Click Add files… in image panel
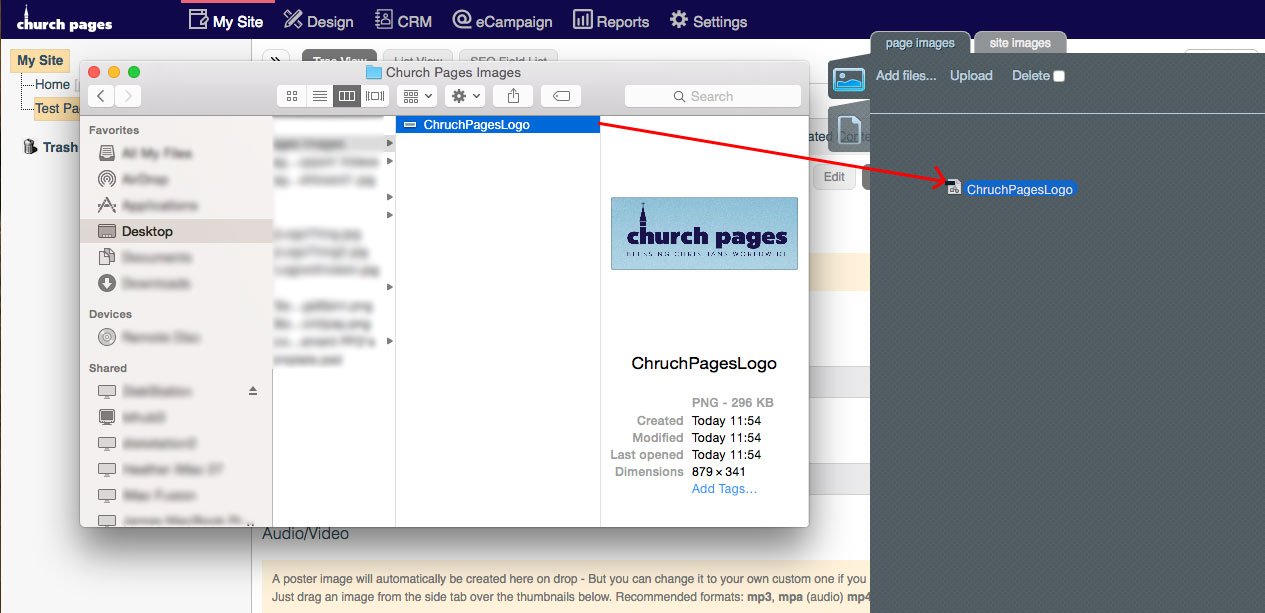The width and height of the screenshot is (1265, 613). coord(906,75)
